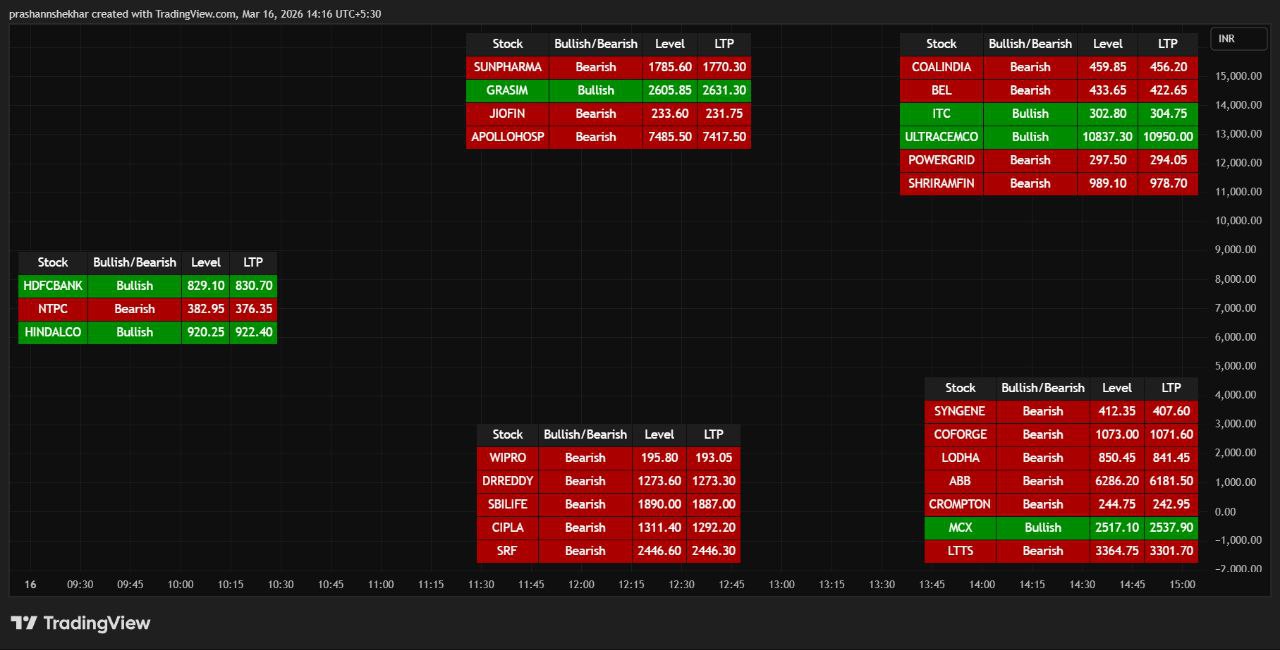
Task: Click CIPLA LTP value 1292.20
Action: [714, 527]
